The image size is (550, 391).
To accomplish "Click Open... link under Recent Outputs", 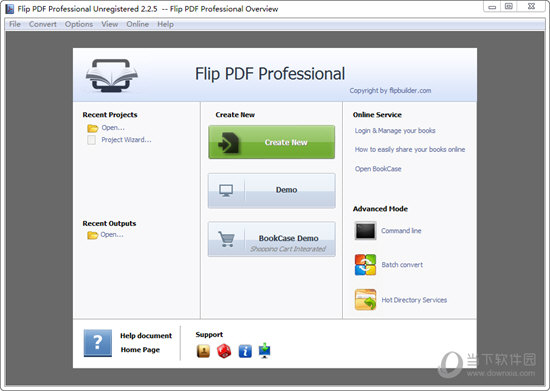I will [x=112, y=235].
